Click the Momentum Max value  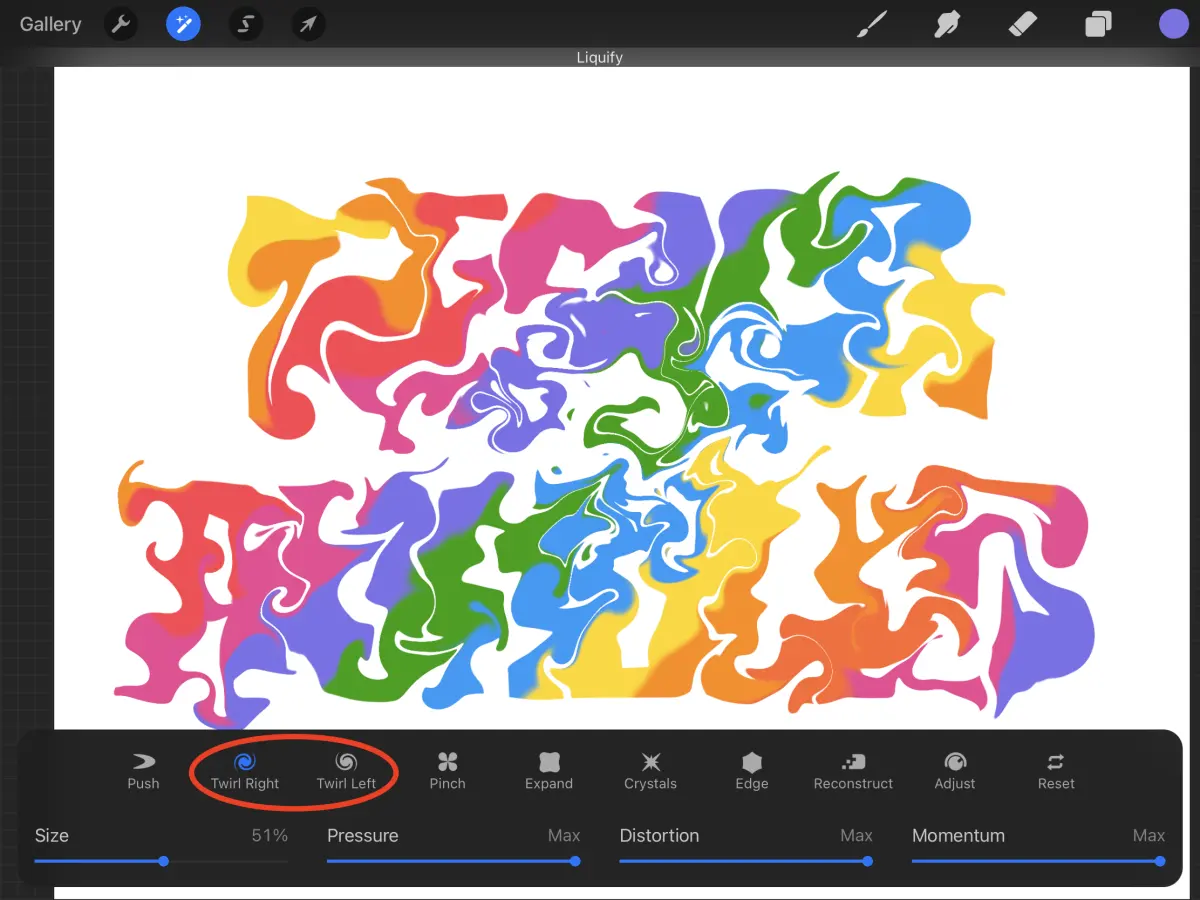point(1149,835)
